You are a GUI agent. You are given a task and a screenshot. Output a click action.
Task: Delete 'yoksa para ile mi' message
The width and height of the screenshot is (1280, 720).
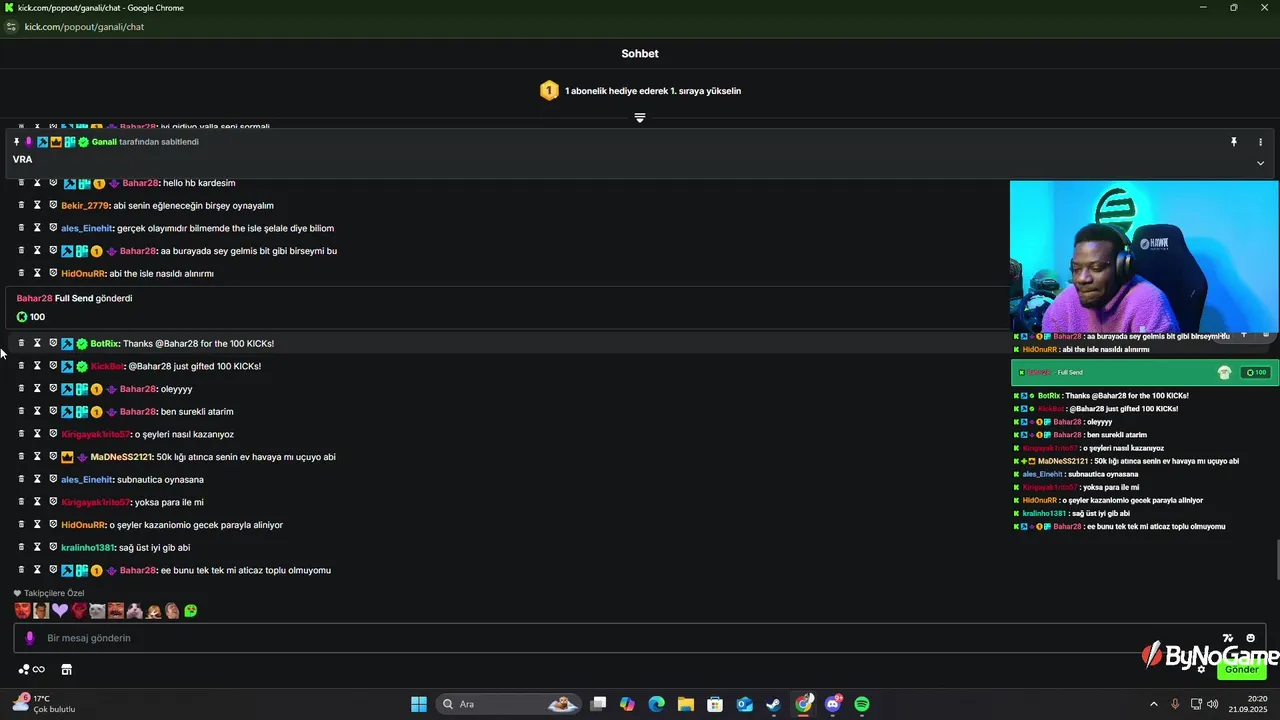21,502
